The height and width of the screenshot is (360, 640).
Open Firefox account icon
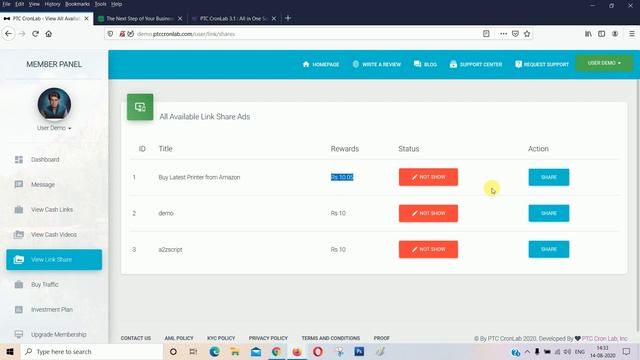(615, 34)
